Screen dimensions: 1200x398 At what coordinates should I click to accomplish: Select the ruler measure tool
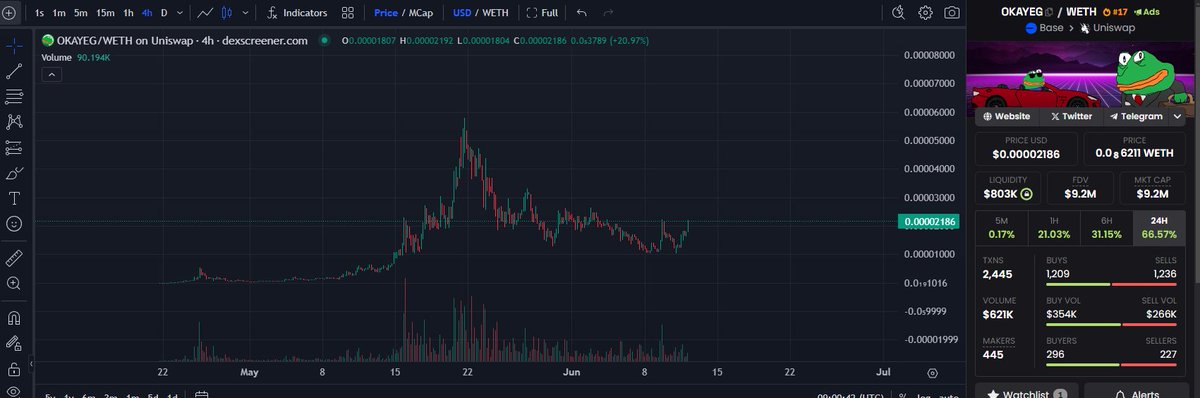click(14, 258)
